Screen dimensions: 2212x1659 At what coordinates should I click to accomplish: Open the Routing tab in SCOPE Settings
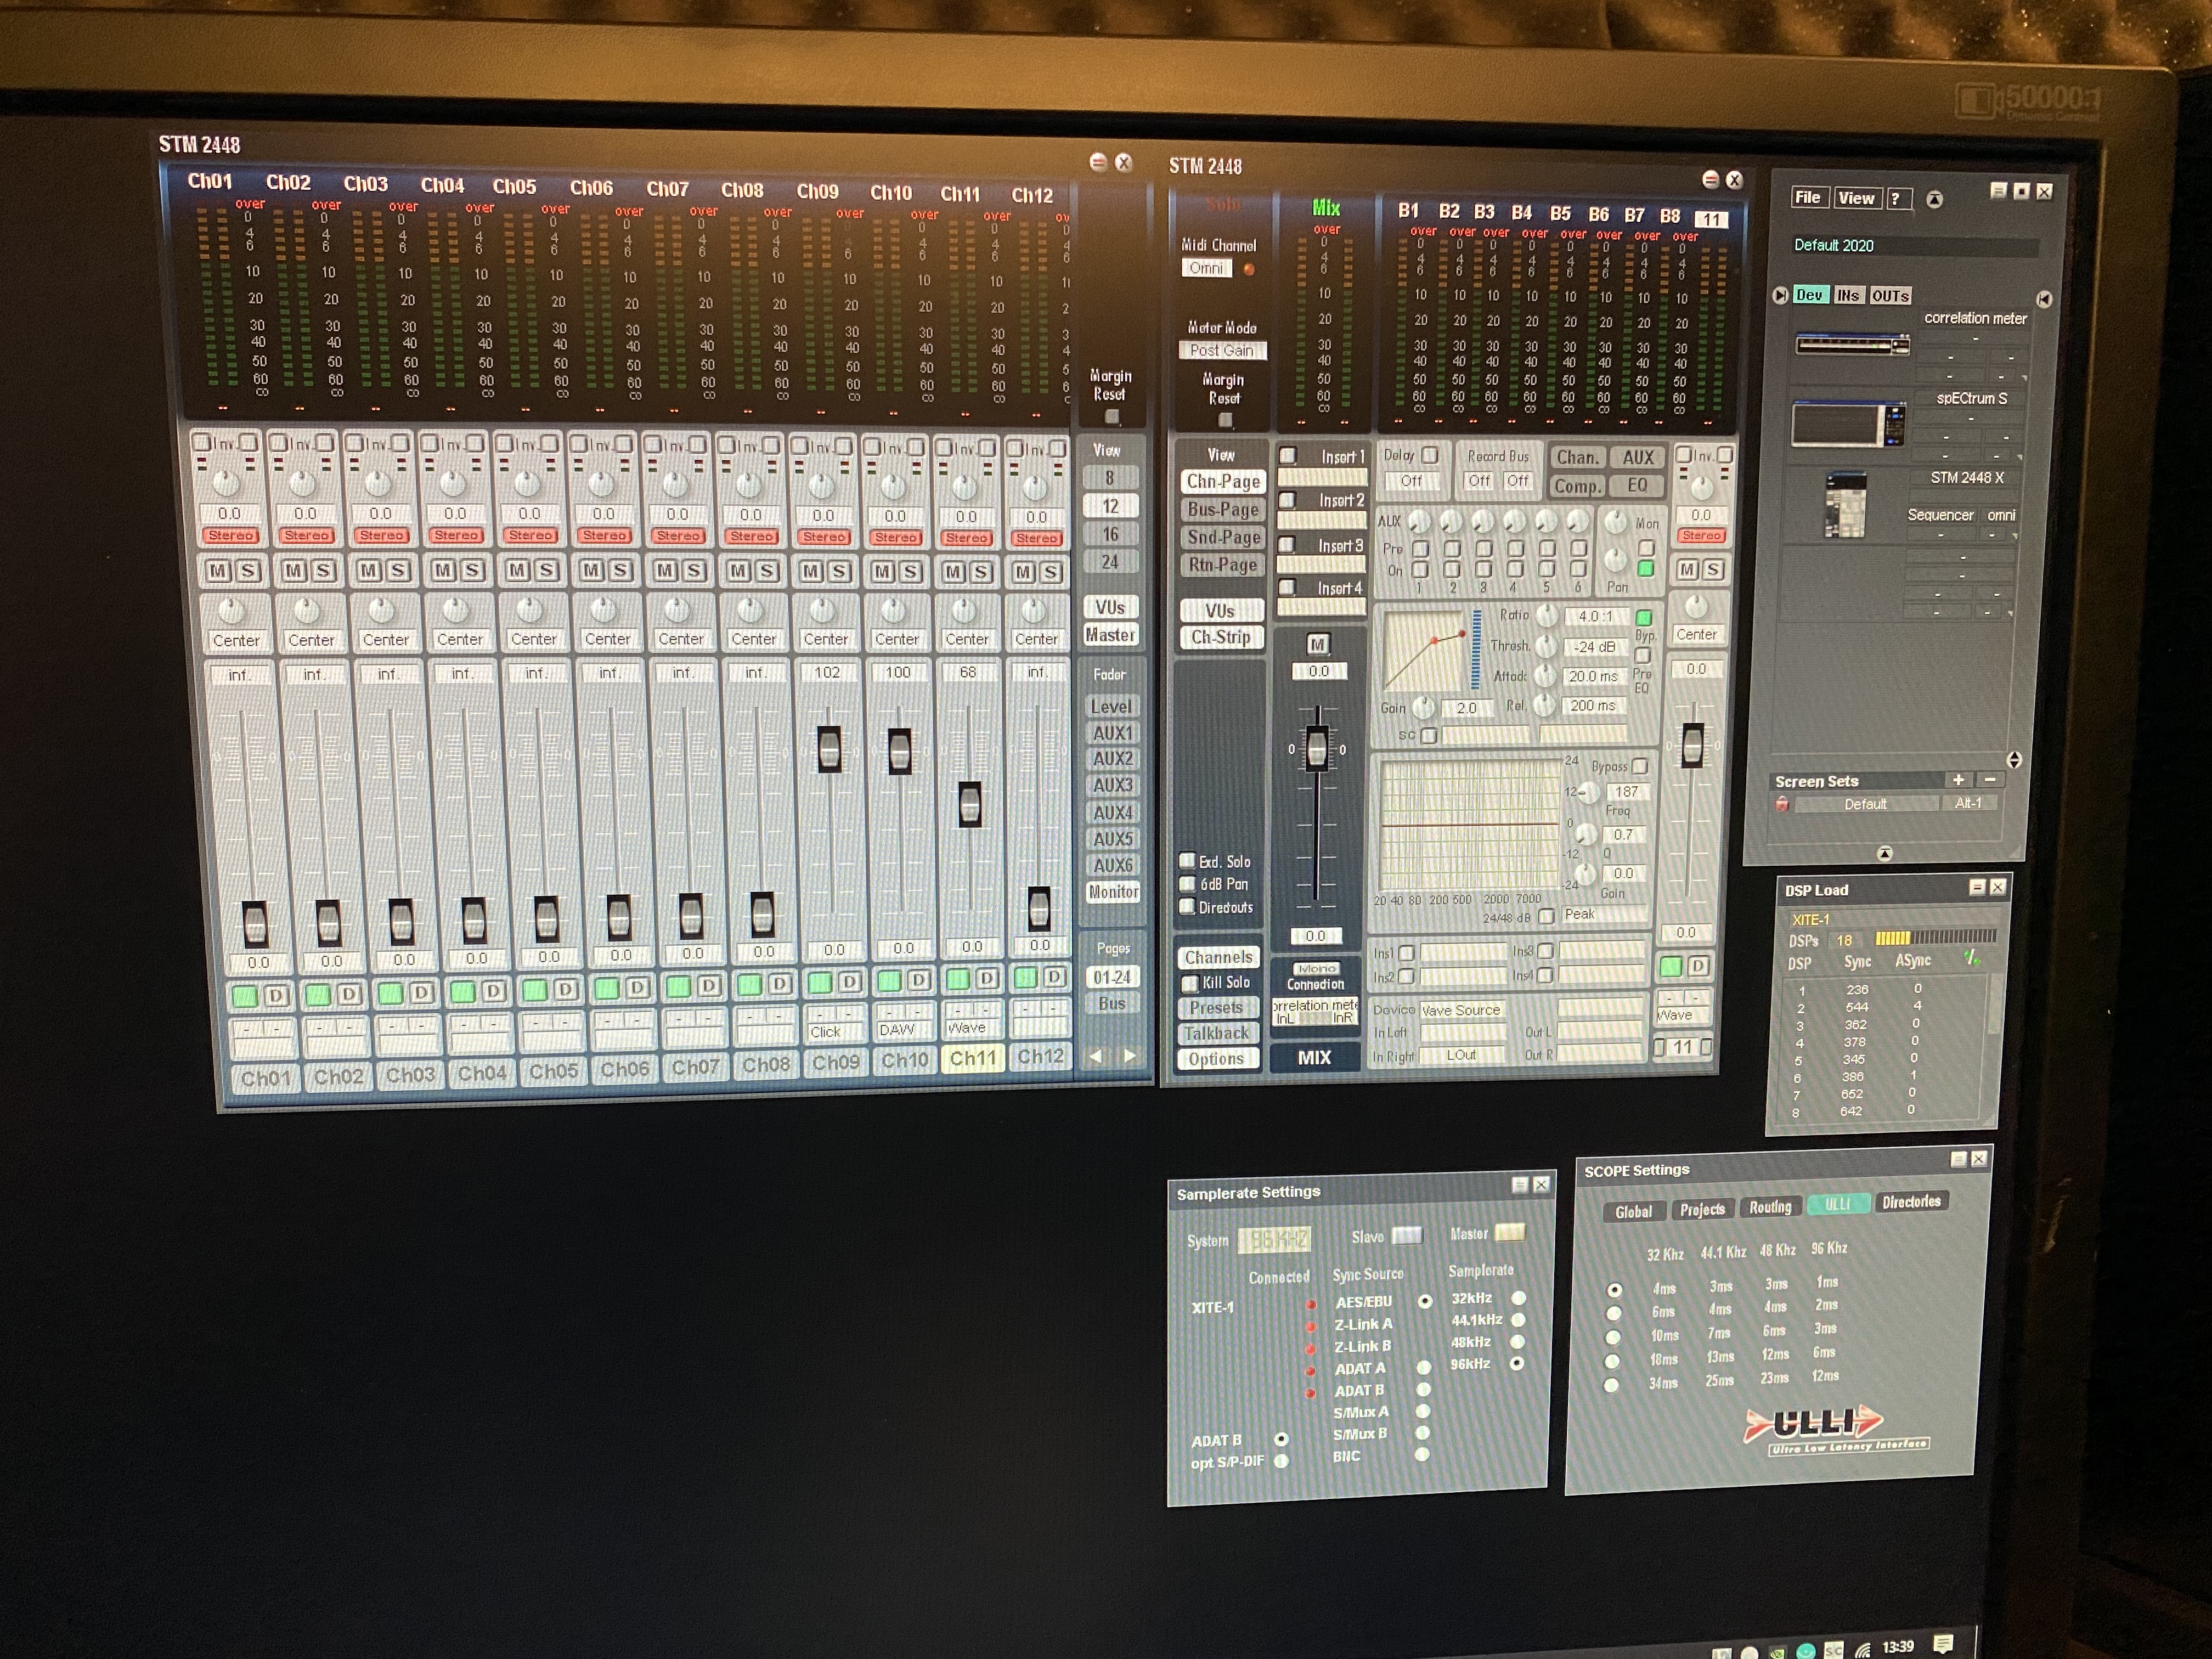point(1770,1207)
